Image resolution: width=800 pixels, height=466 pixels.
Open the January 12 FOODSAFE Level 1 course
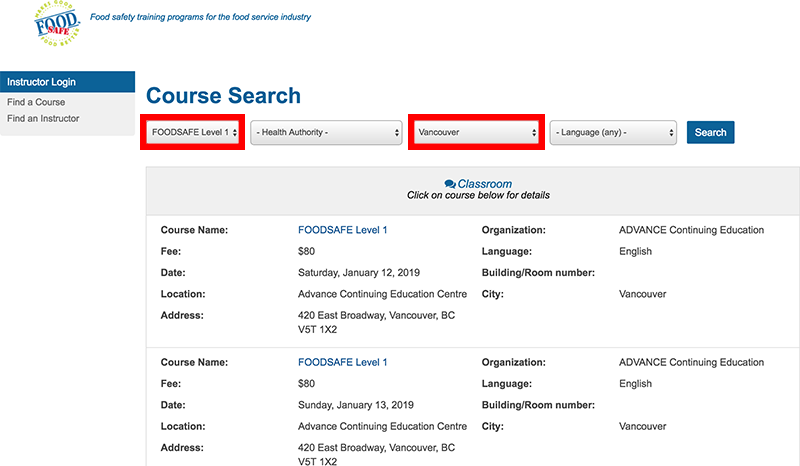(342, 230)
